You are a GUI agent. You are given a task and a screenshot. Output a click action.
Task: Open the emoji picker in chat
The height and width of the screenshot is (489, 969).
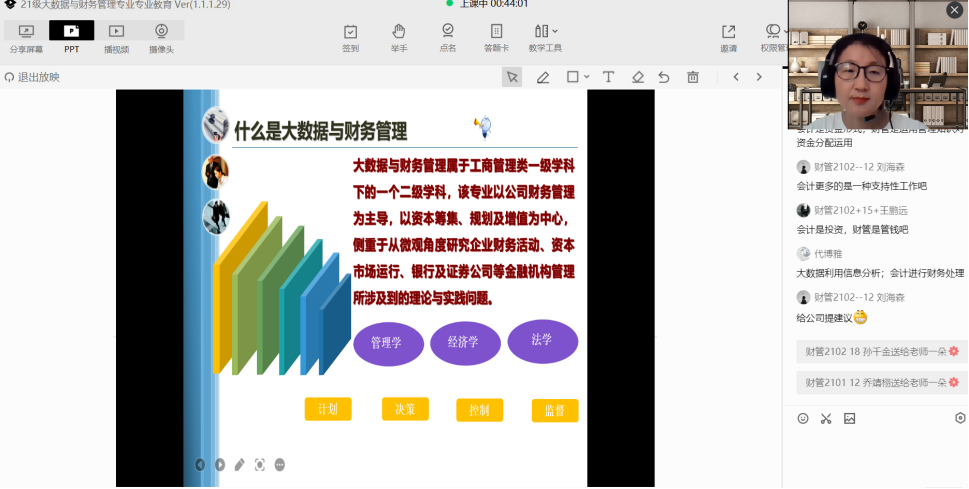[x=803, y=418]
